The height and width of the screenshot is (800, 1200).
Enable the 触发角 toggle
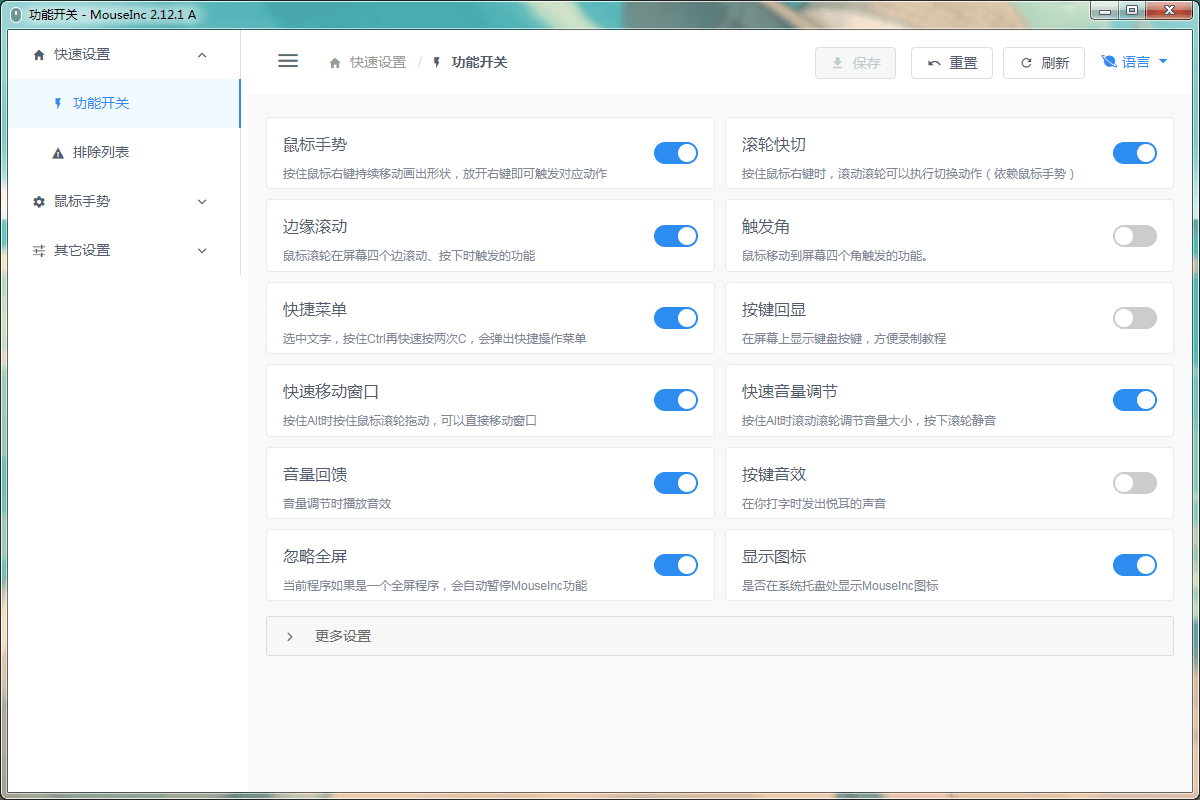(x=1134, y=236)
